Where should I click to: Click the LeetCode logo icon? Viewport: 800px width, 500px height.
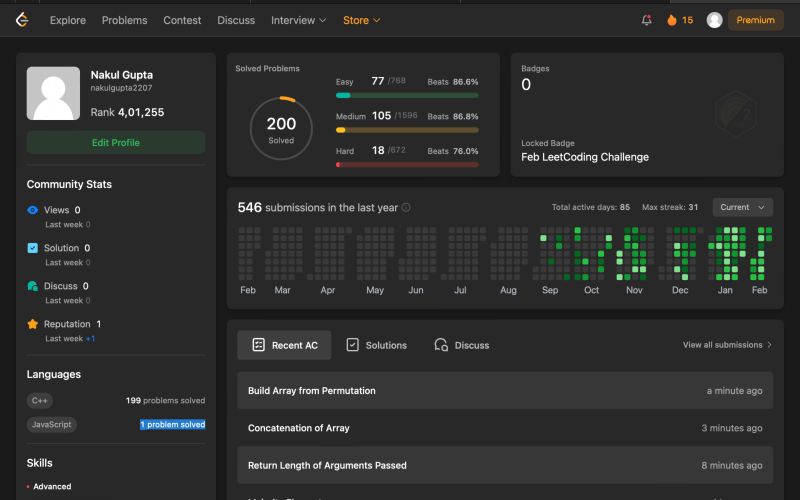(x=22, y=20)
